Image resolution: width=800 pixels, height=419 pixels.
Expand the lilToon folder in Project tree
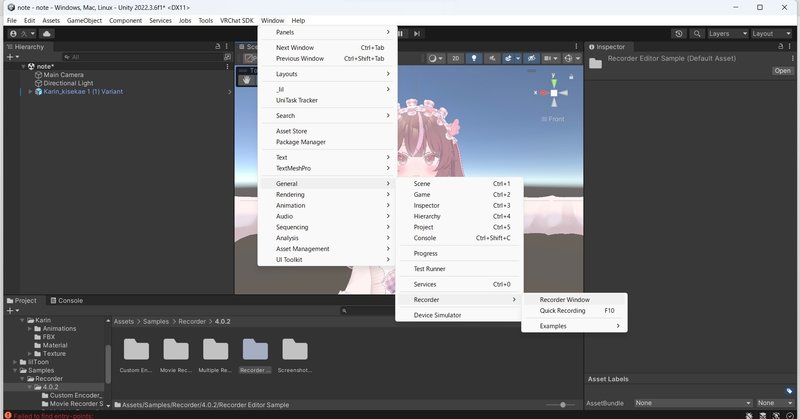tap(15, 362)
